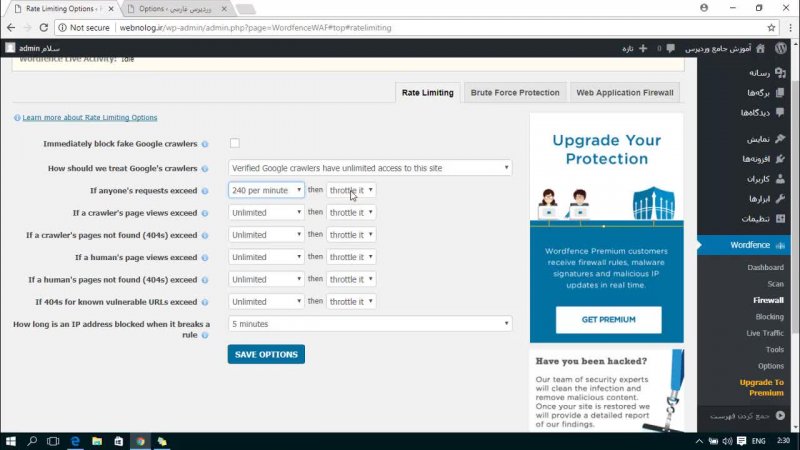Open the 240 per minute requests dropdown
800x450 pixels.
(266, 190)
